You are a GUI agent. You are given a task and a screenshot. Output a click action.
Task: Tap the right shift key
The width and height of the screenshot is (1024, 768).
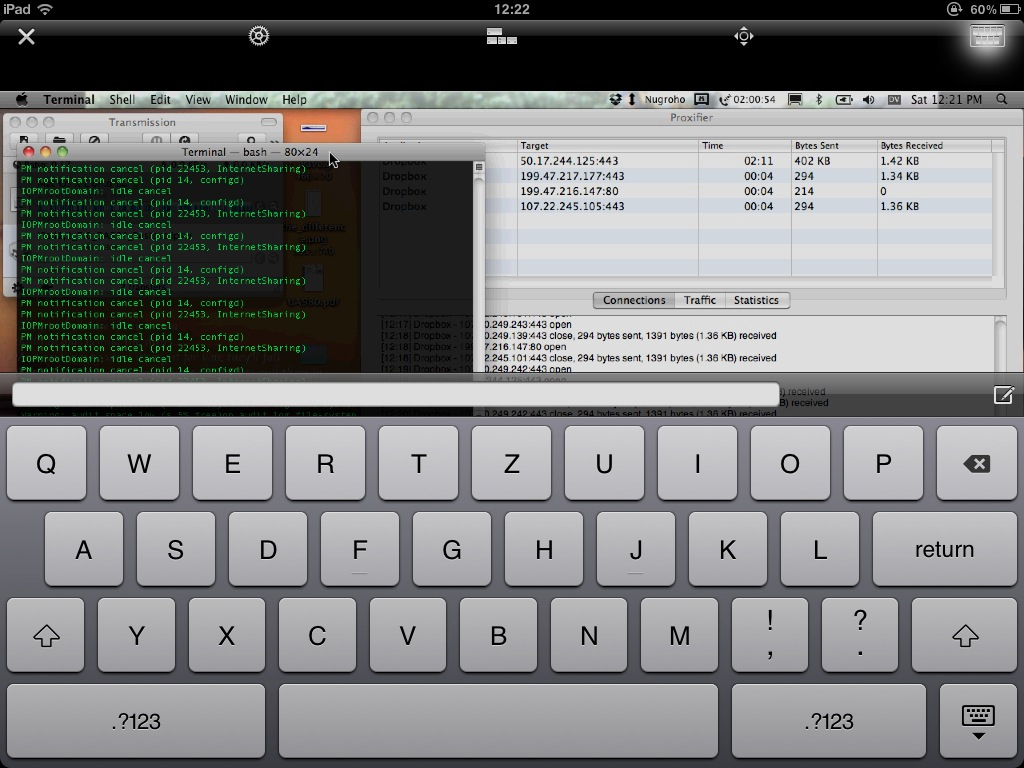[965, 635]
